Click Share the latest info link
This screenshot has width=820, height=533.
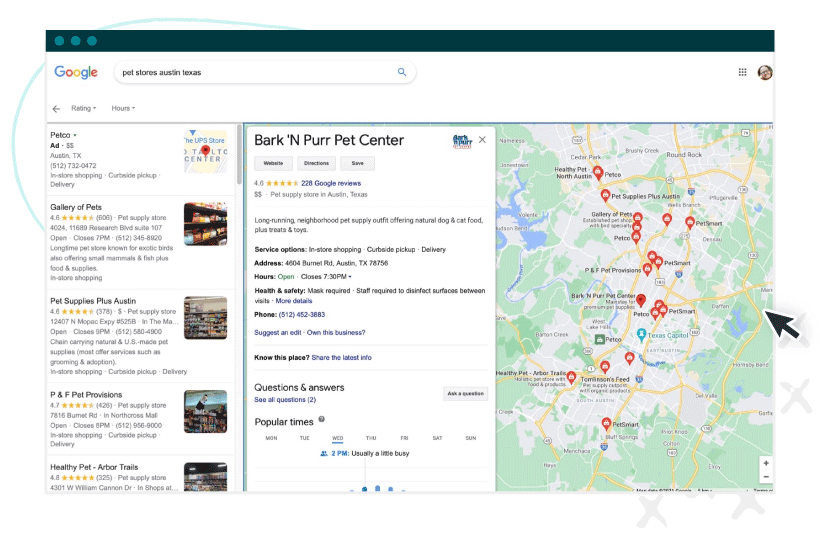(341, 357)
